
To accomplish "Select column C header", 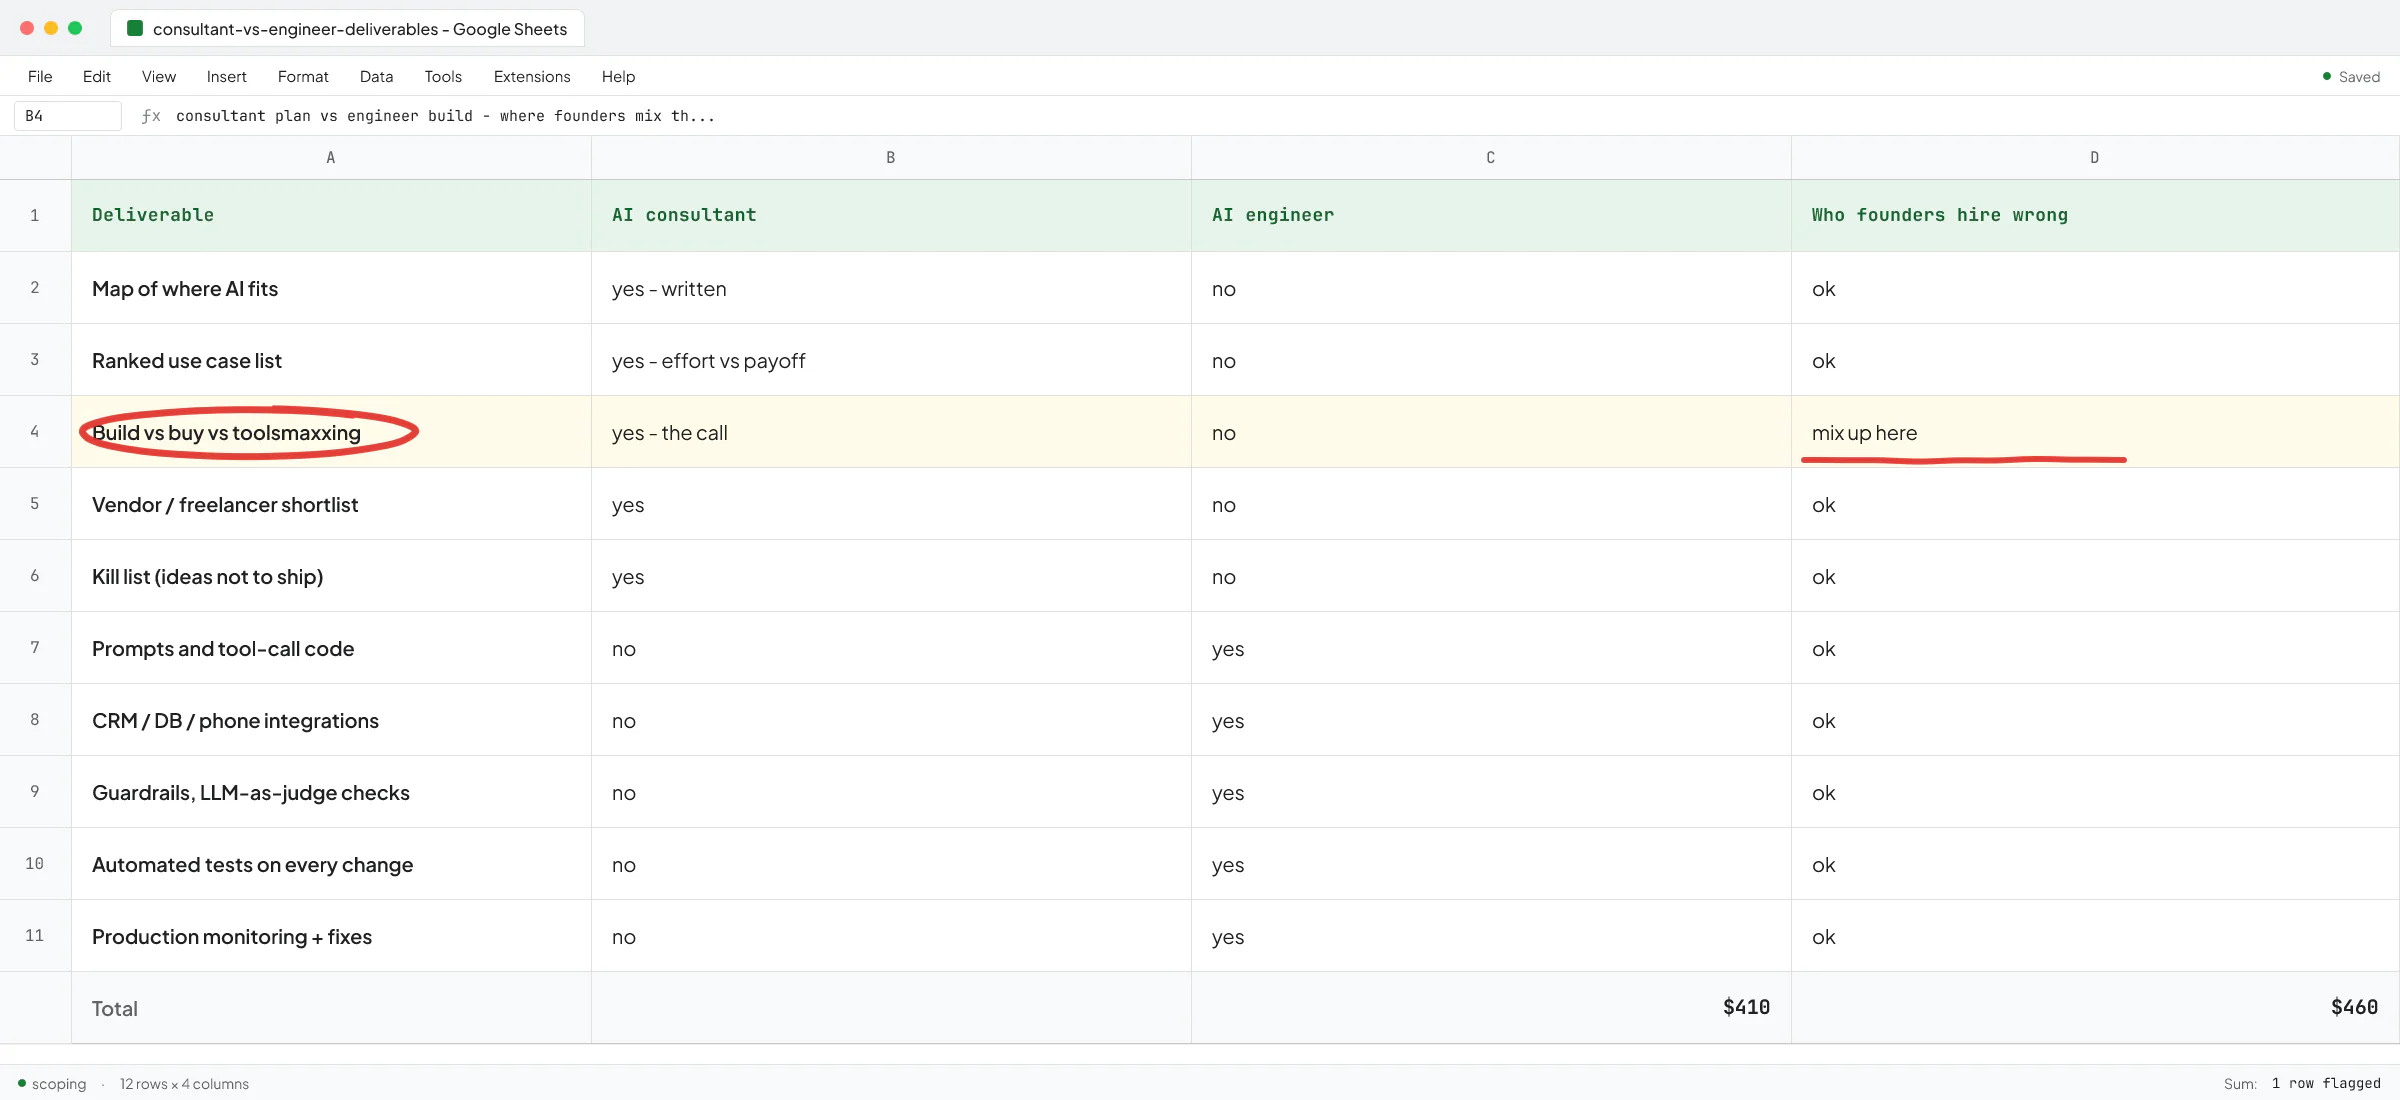I will [x=1491, y=158].
